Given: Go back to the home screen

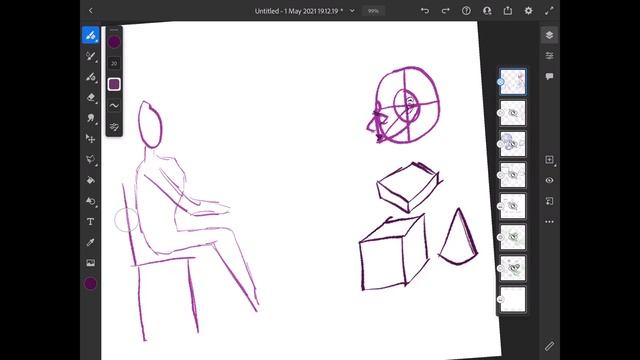Looking at the screenshot, I should (x=91, y=11).
